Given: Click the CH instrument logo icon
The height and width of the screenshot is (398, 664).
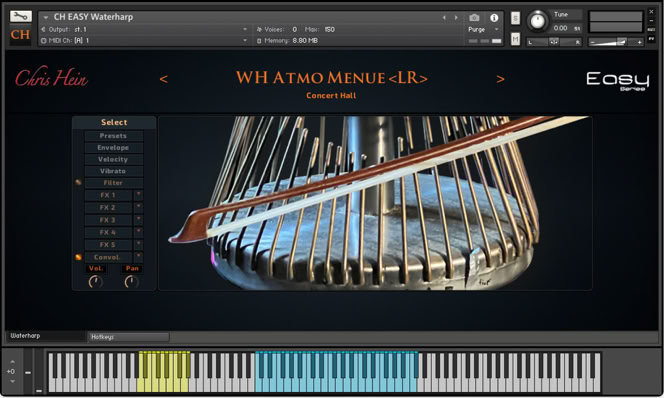Looking at the screenshot, I should (x=20, y=34).
